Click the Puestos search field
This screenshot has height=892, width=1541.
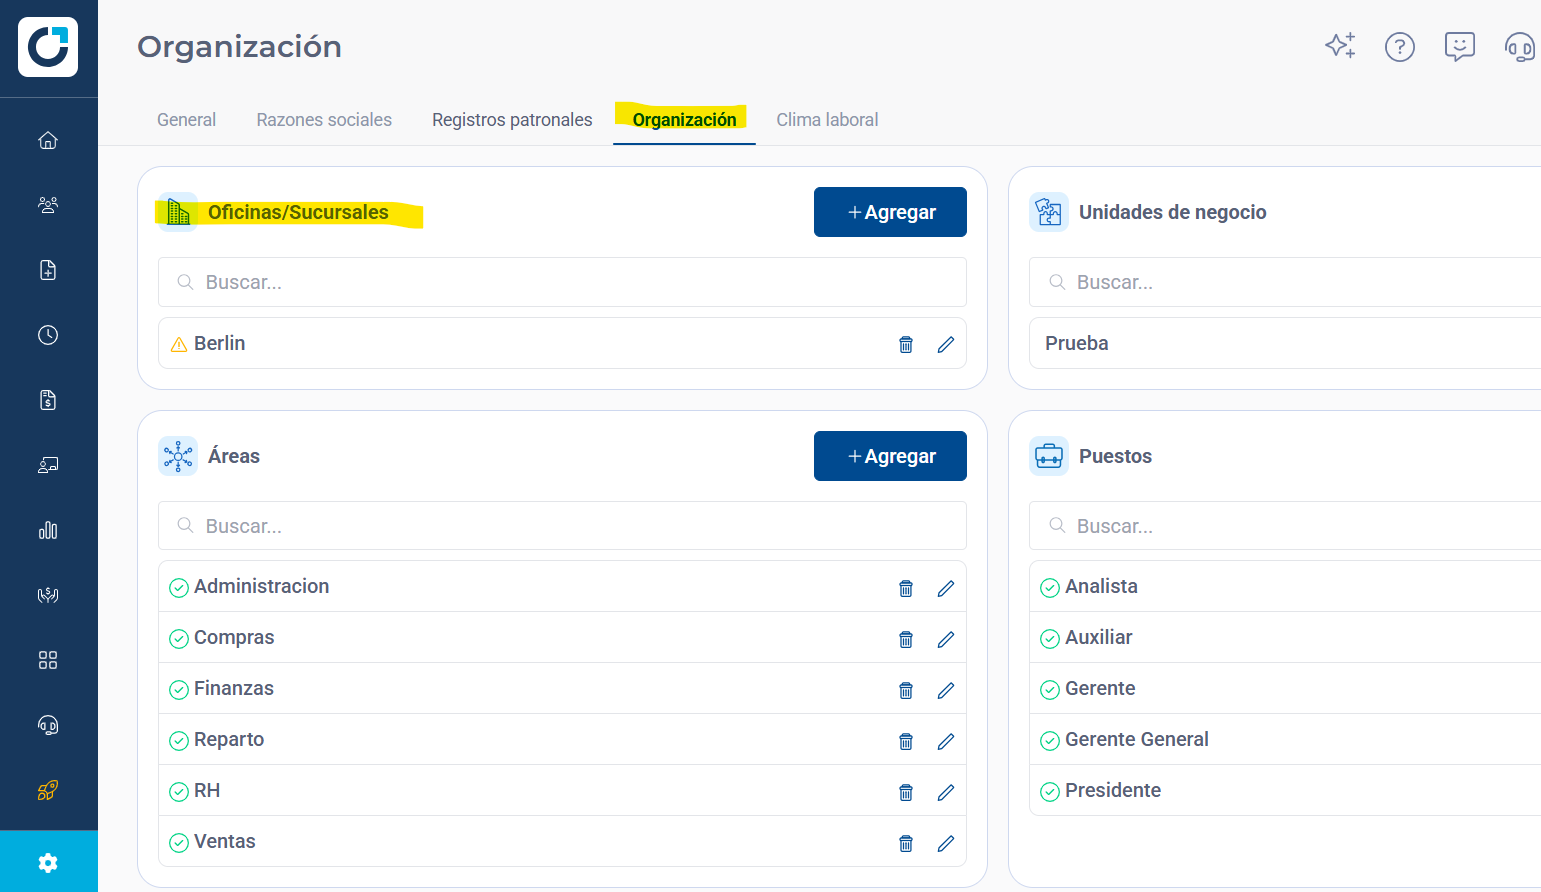[x=1285, y=526]
